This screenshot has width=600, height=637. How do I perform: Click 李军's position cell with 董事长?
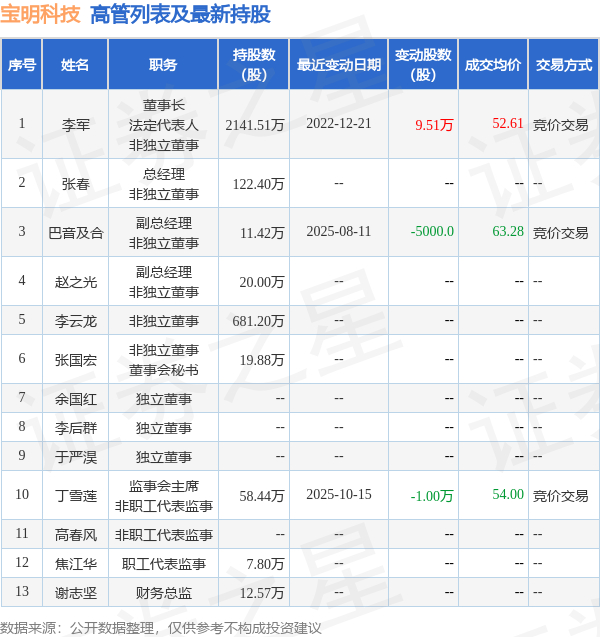point(164,125)
